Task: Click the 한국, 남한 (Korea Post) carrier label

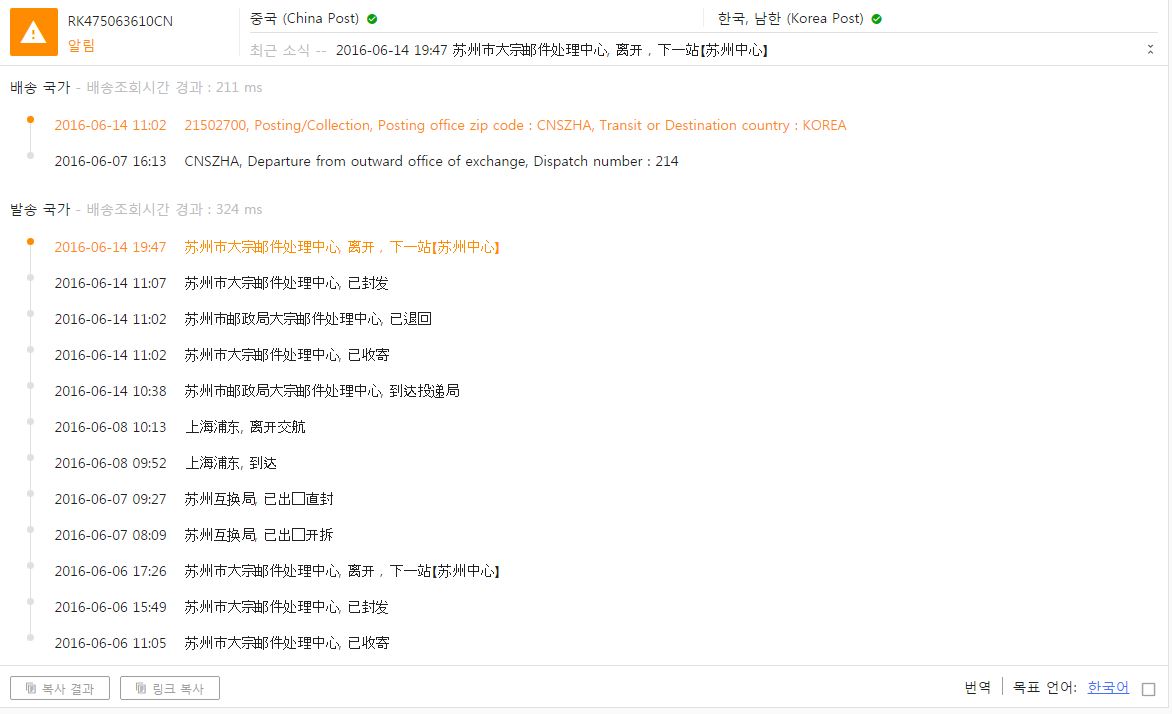Action: coord(791,19)
